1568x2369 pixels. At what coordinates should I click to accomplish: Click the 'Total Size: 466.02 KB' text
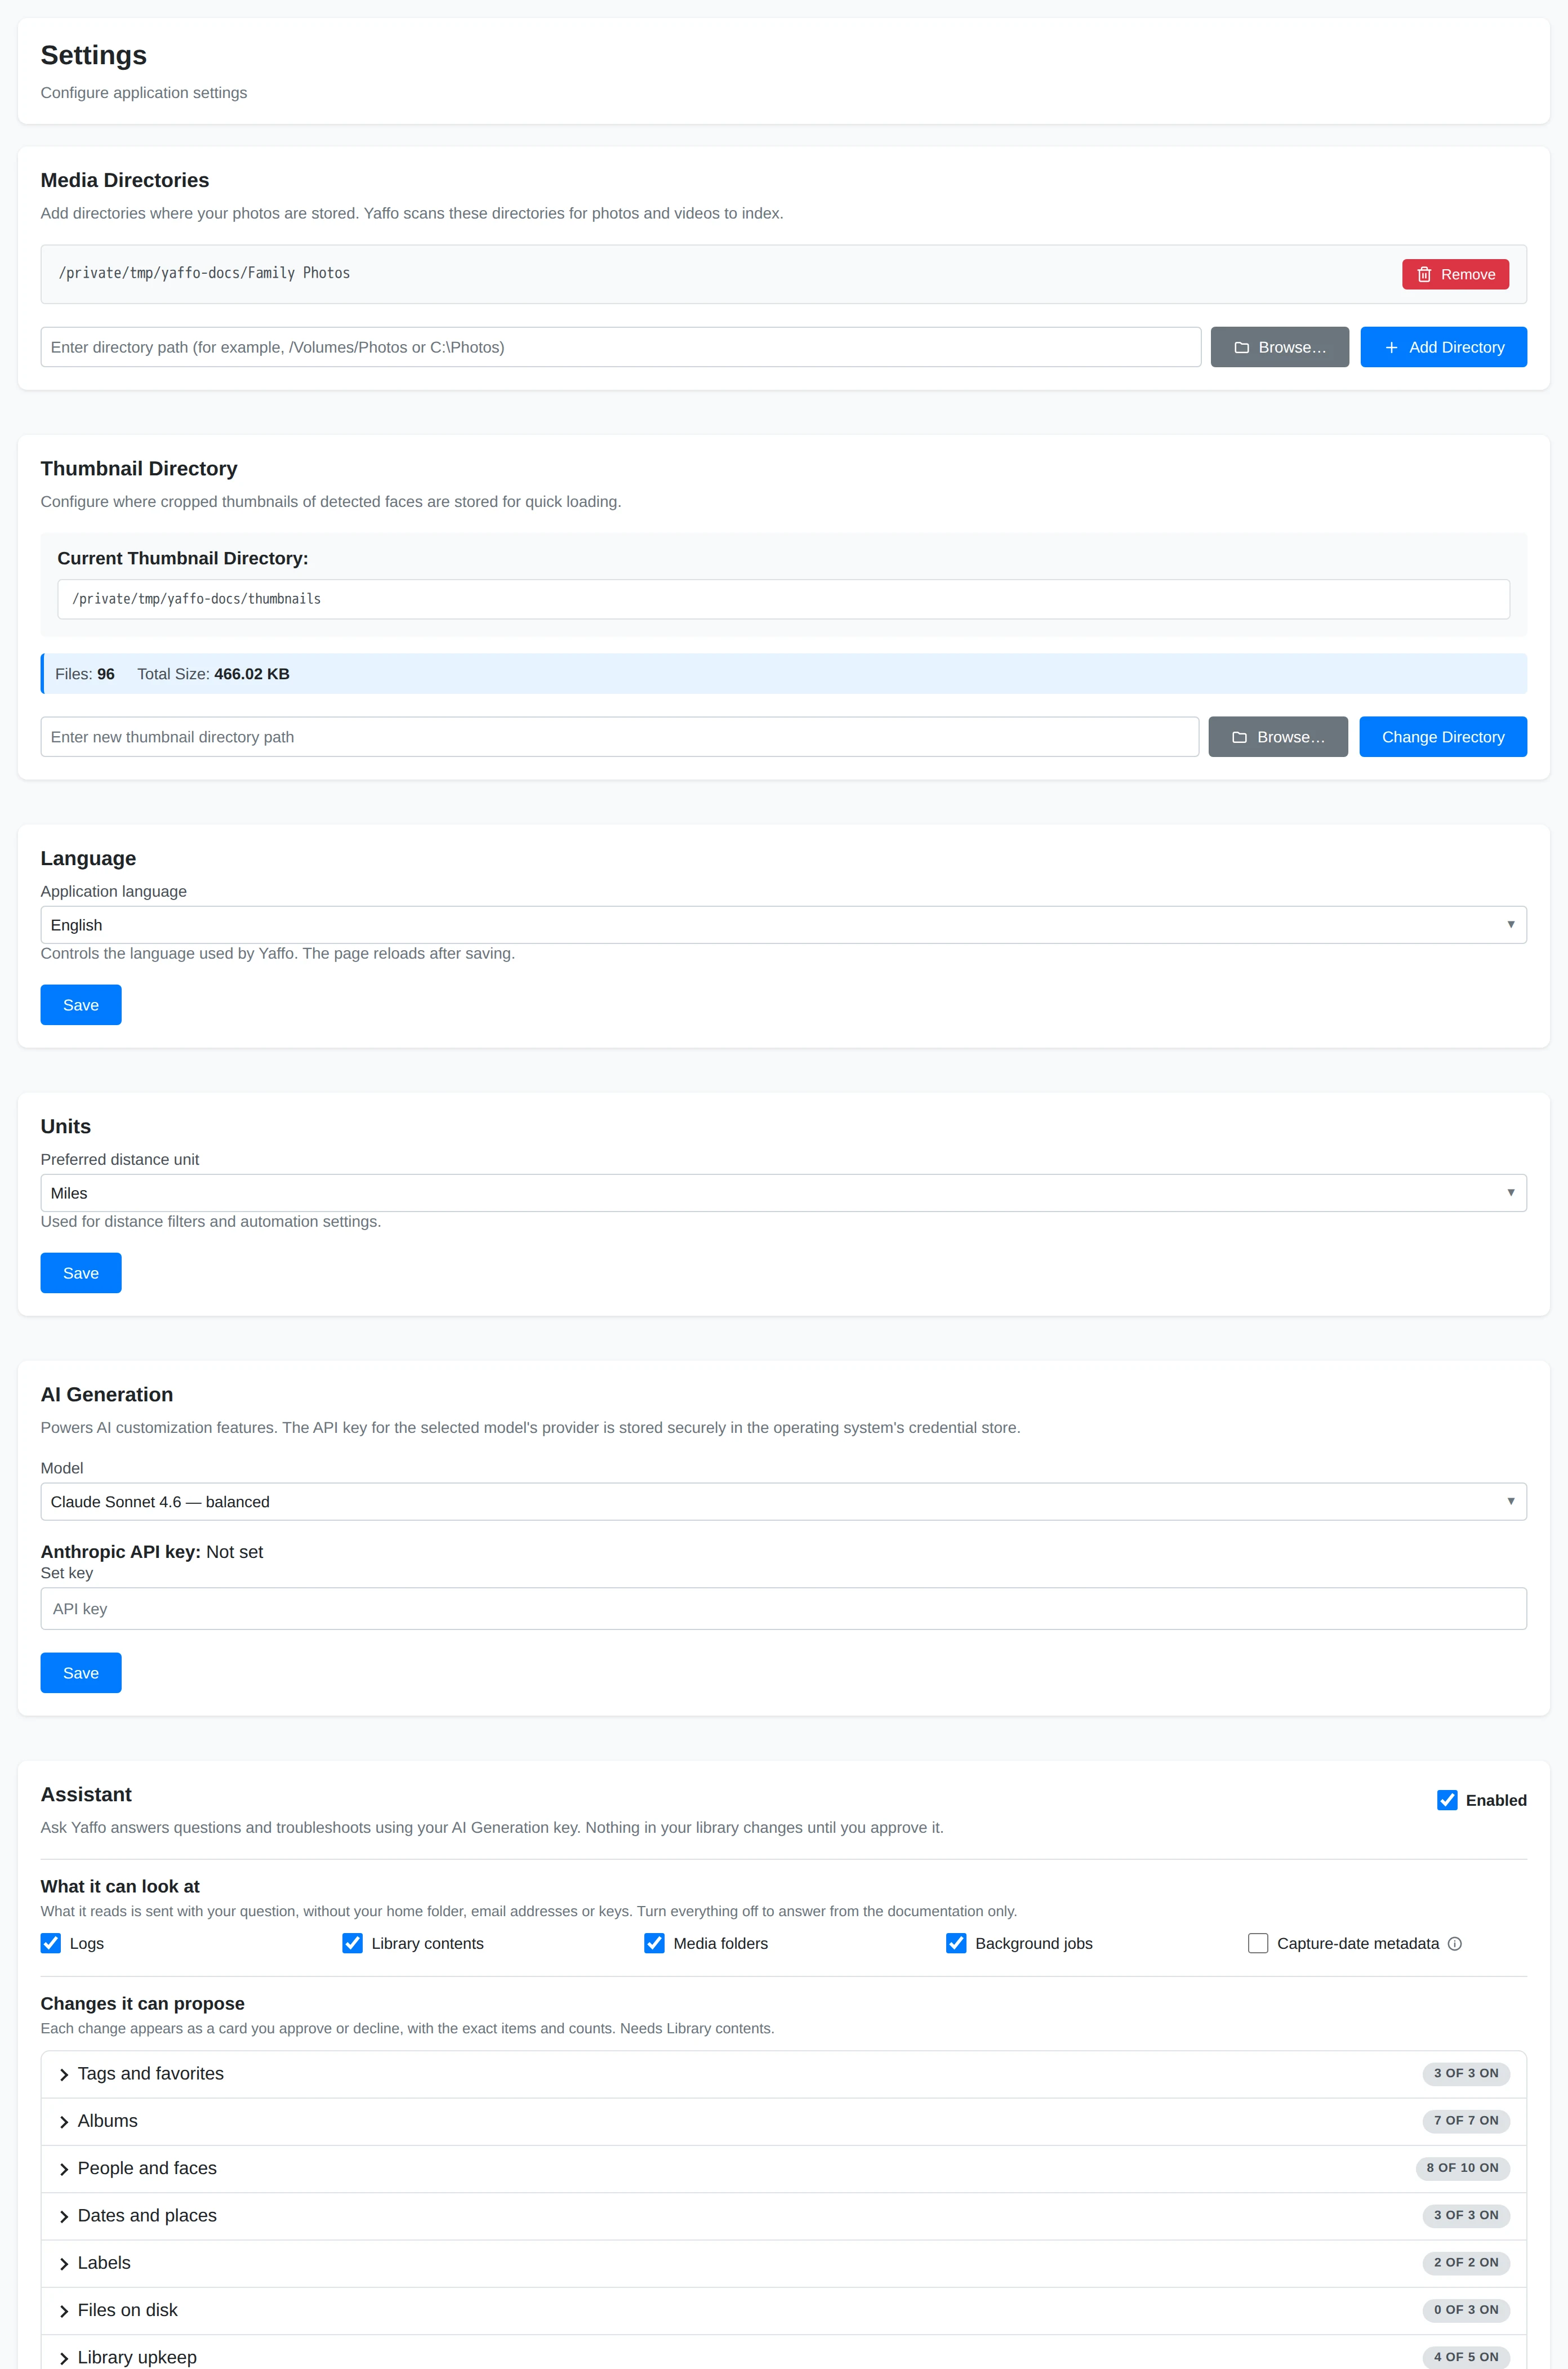point(213,674)
